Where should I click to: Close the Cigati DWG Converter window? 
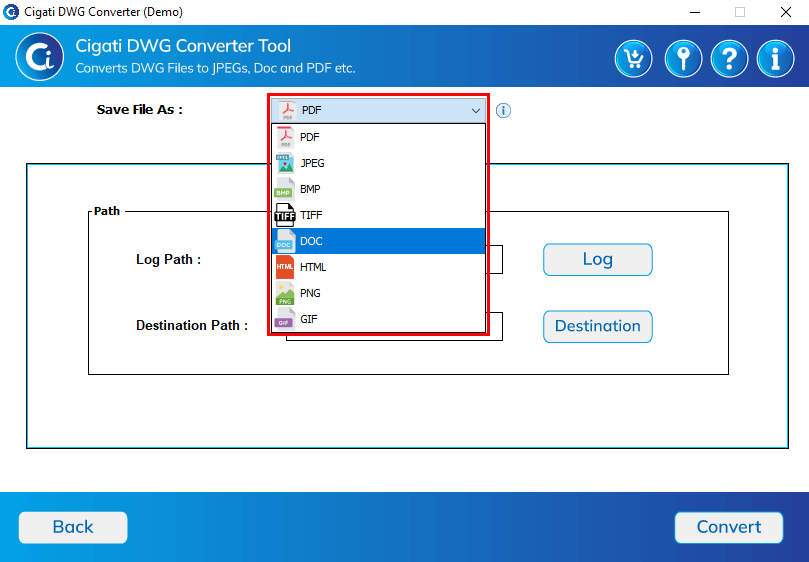click(x=785, y=12)
